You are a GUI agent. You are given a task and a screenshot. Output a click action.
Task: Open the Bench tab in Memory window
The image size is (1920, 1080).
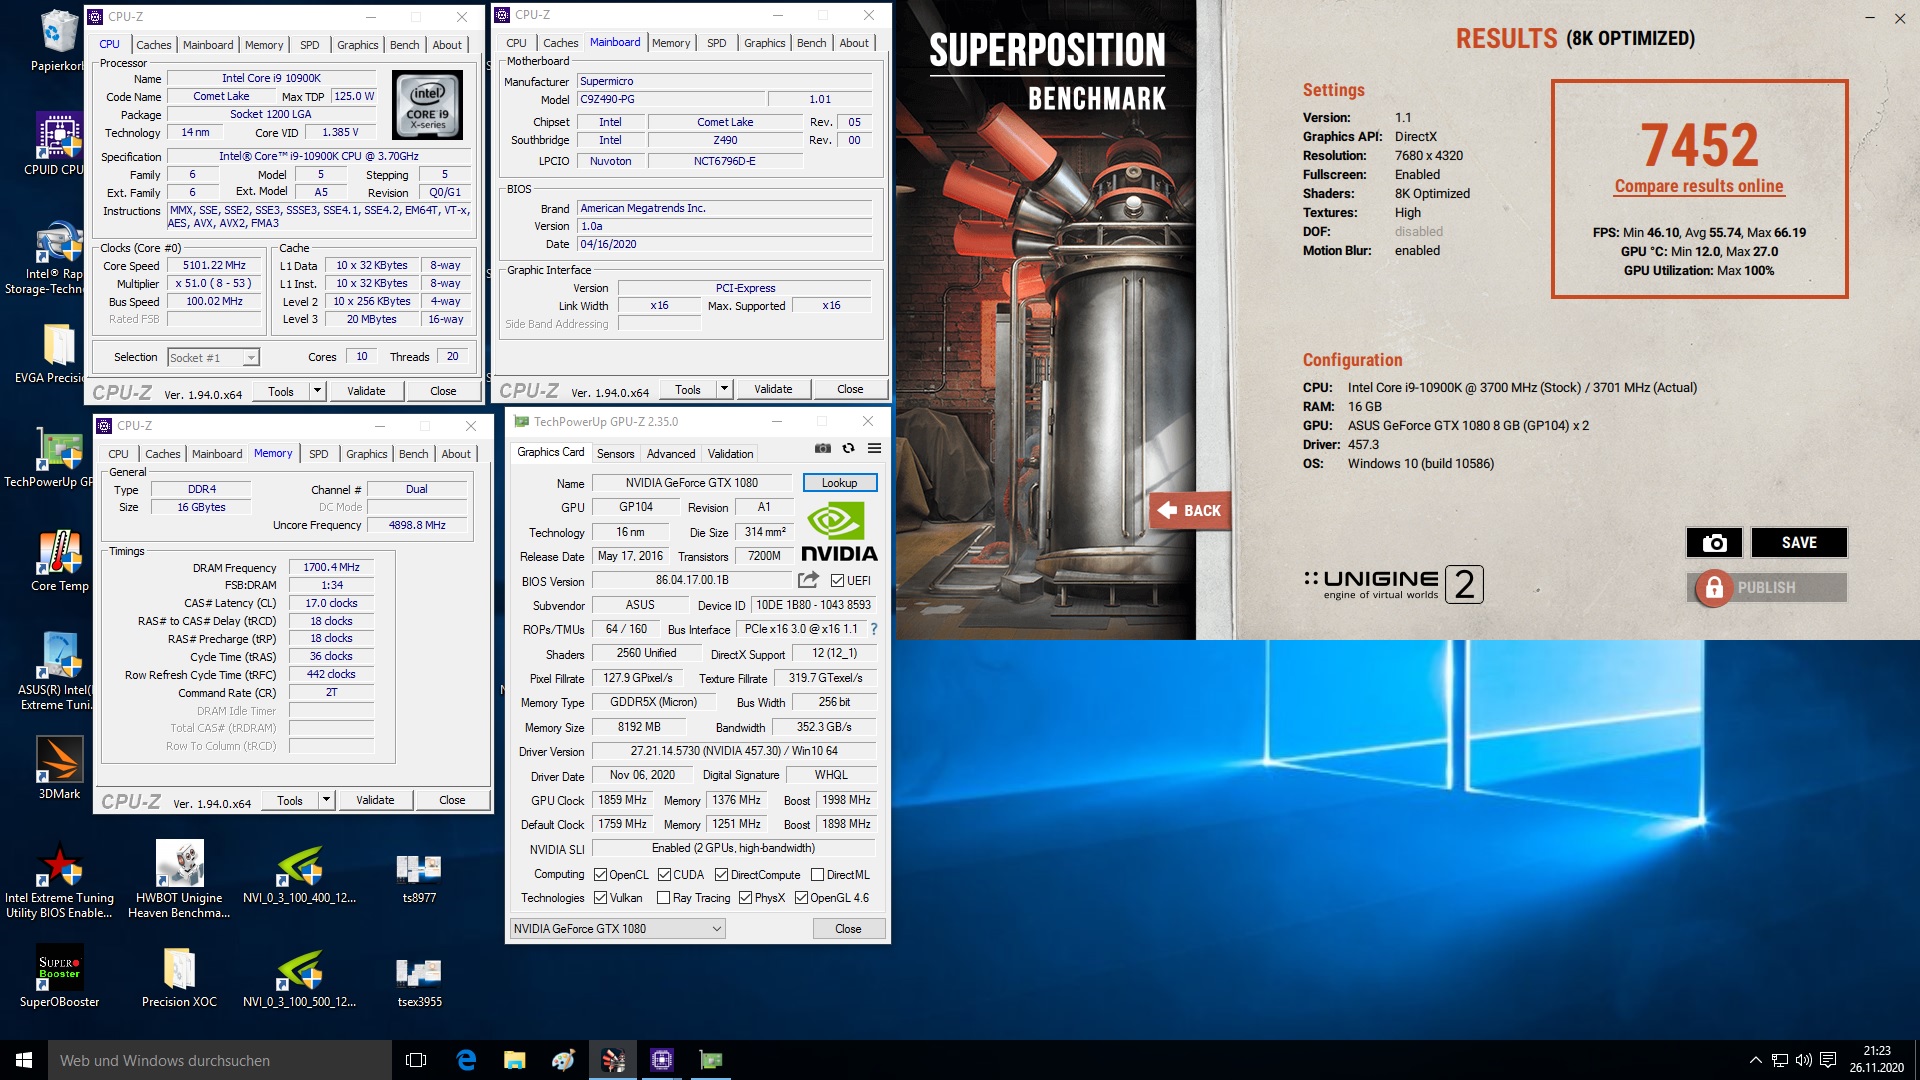413,454
